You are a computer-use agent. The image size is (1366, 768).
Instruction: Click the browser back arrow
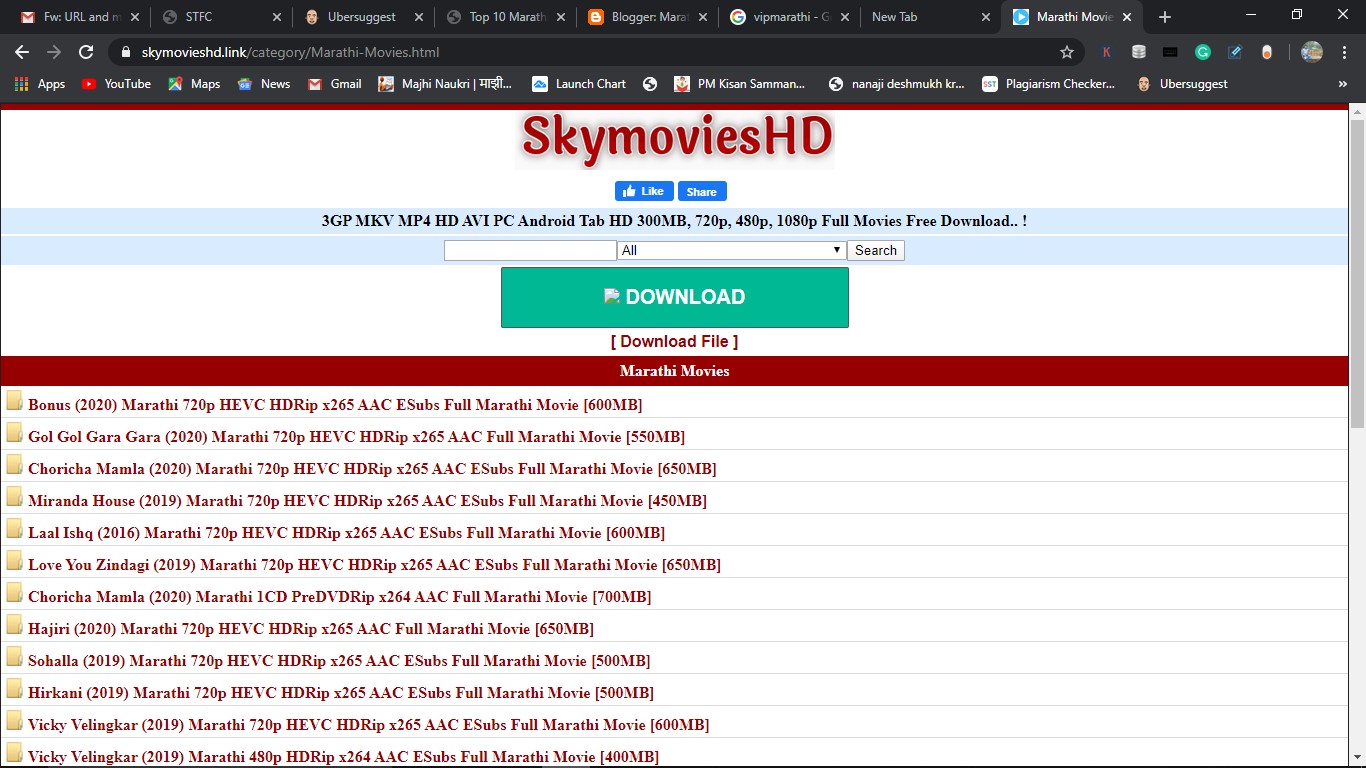coord(22,52)
